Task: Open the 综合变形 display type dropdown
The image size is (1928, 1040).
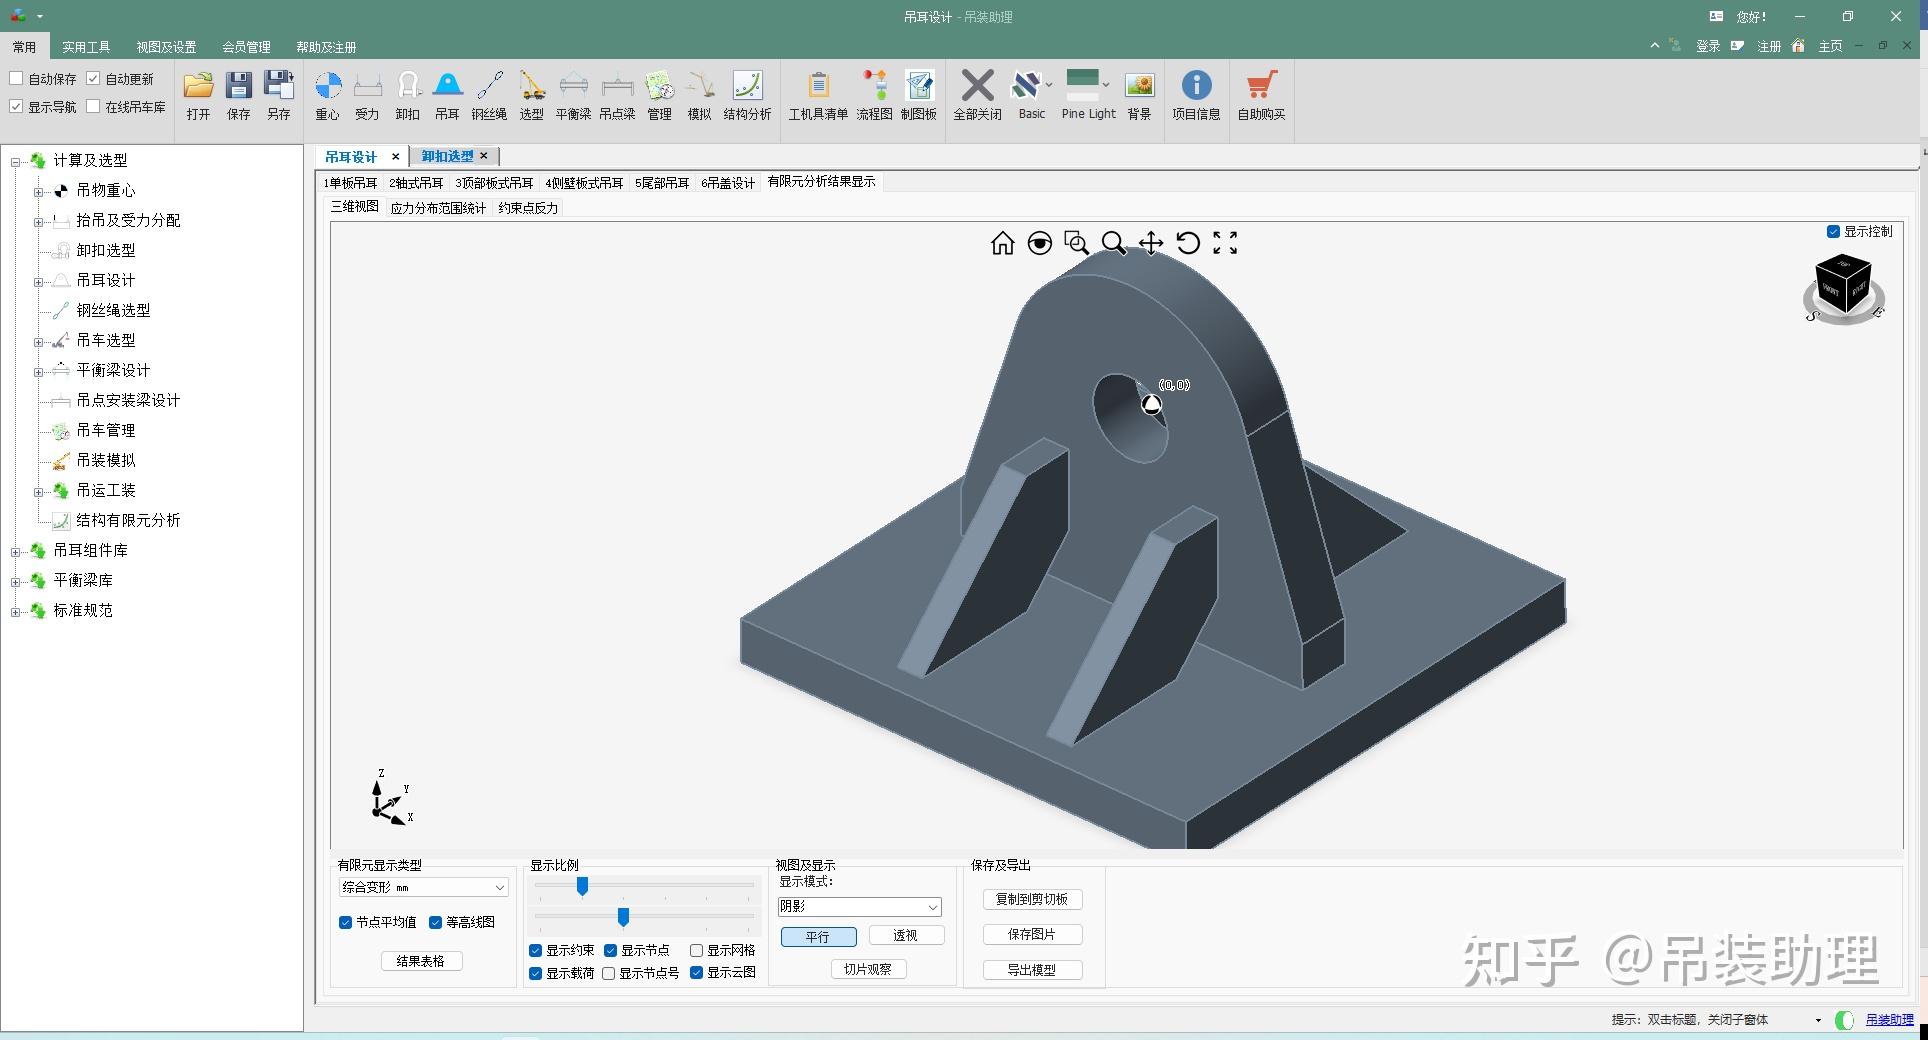Action: tap(423, 887)
